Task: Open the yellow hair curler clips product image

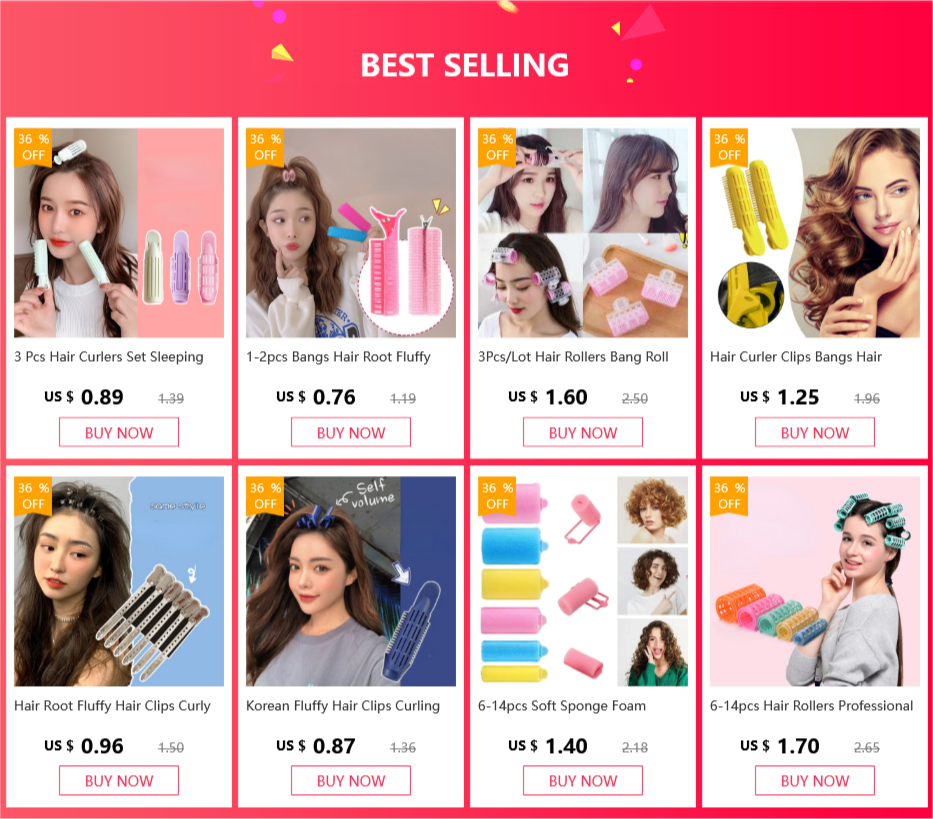Action: pyautogui.click(x=815, y=233)
